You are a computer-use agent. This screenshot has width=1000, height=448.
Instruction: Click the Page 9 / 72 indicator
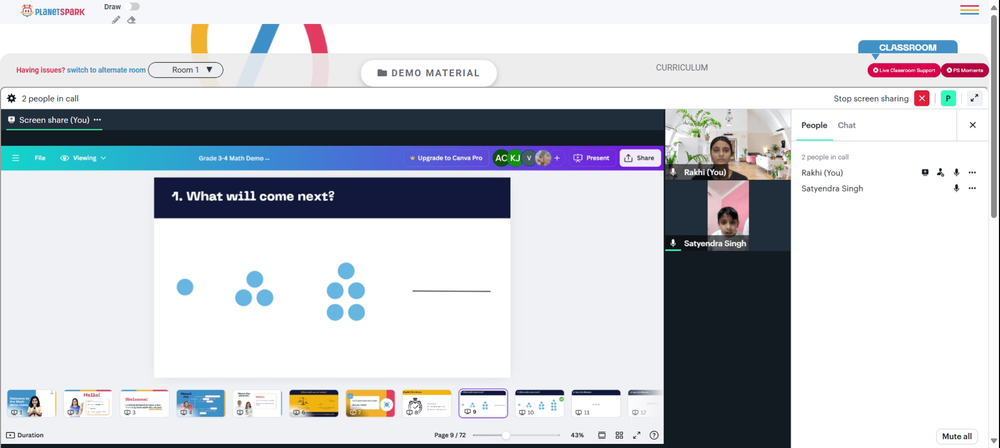450,435
